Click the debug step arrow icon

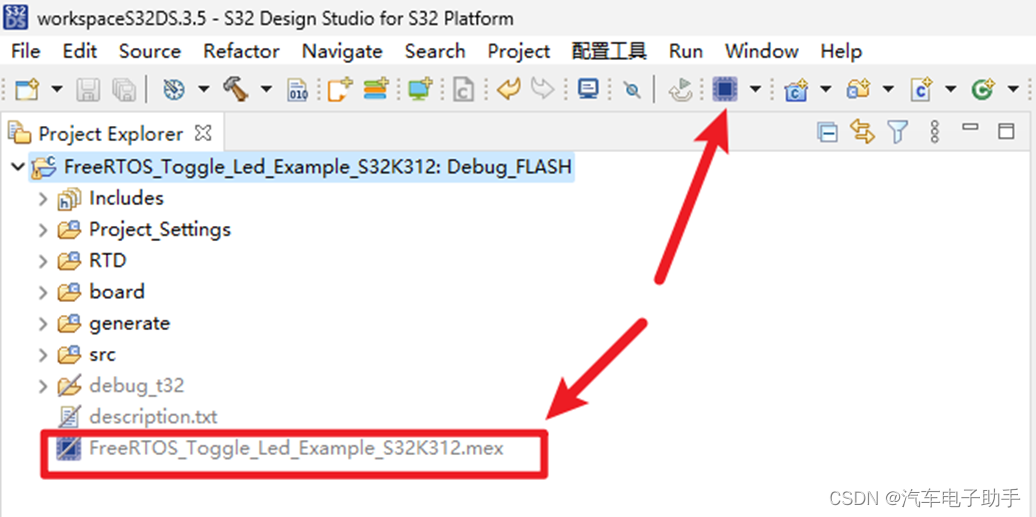(x=680, y=89)
